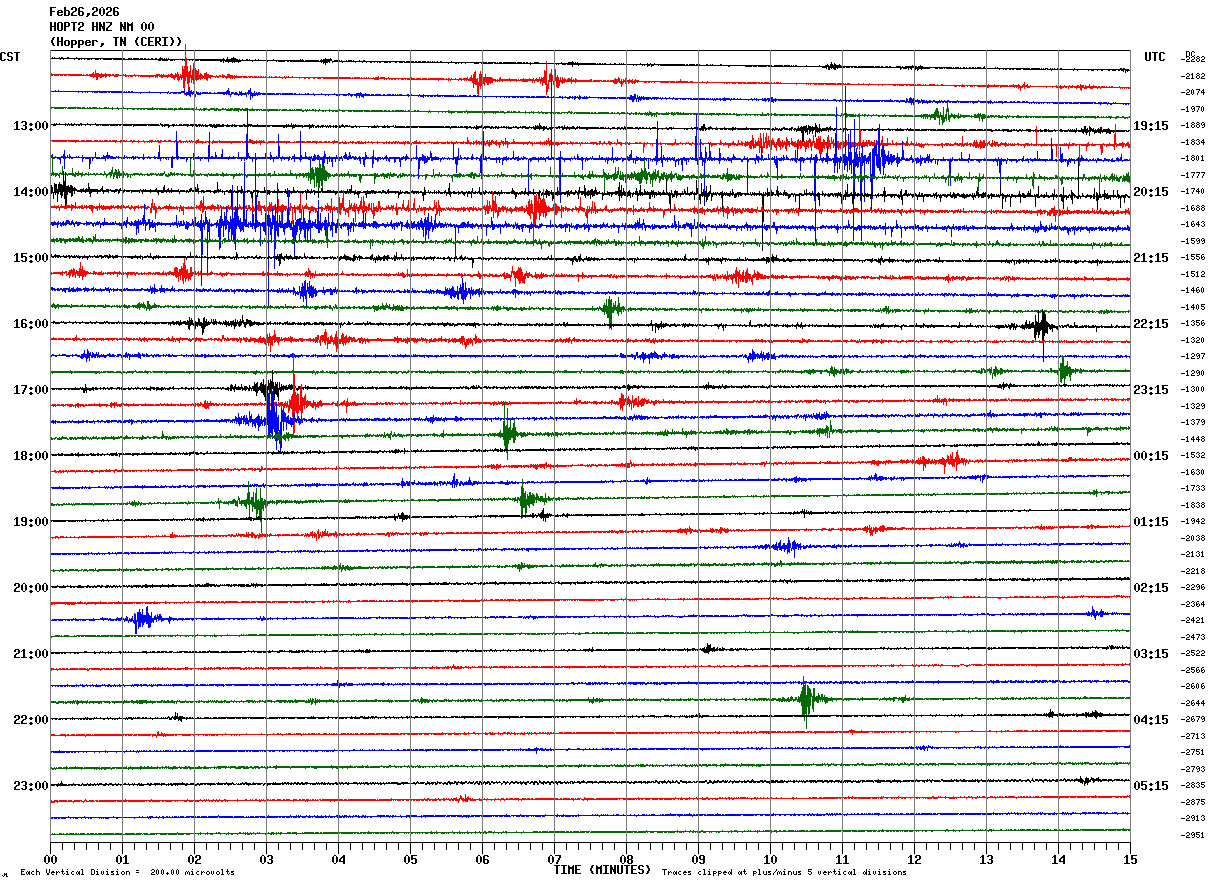Click the '20:15' UTC time label
The width and height of the screenshot is (1210, 886).
tap(1151, 192)
